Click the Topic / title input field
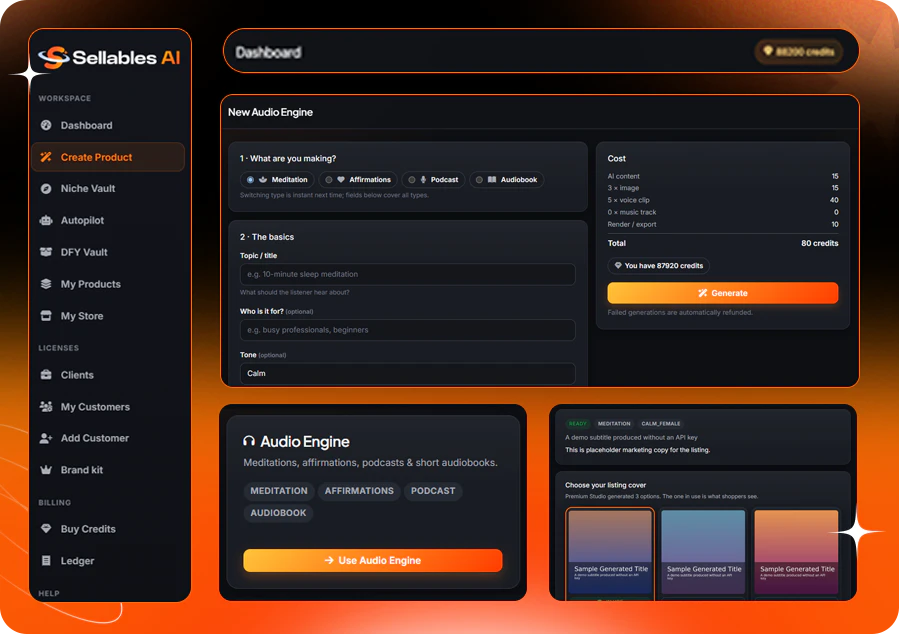The image size is (900, 635). [x=408, y=274]
